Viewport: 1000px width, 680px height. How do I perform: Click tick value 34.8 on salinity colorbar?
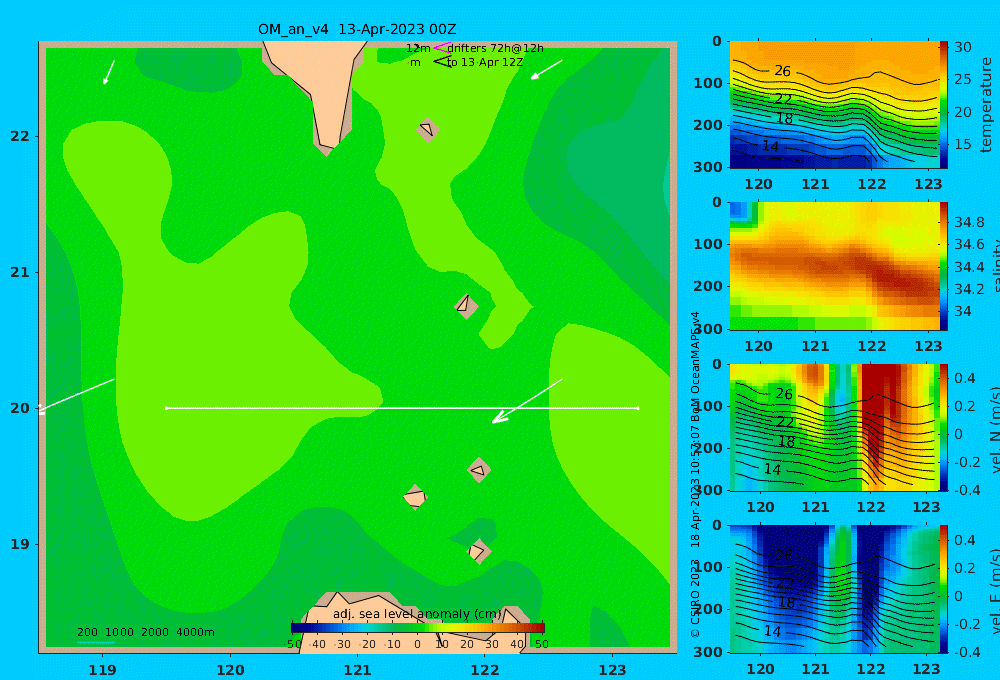tap(969, 222)
